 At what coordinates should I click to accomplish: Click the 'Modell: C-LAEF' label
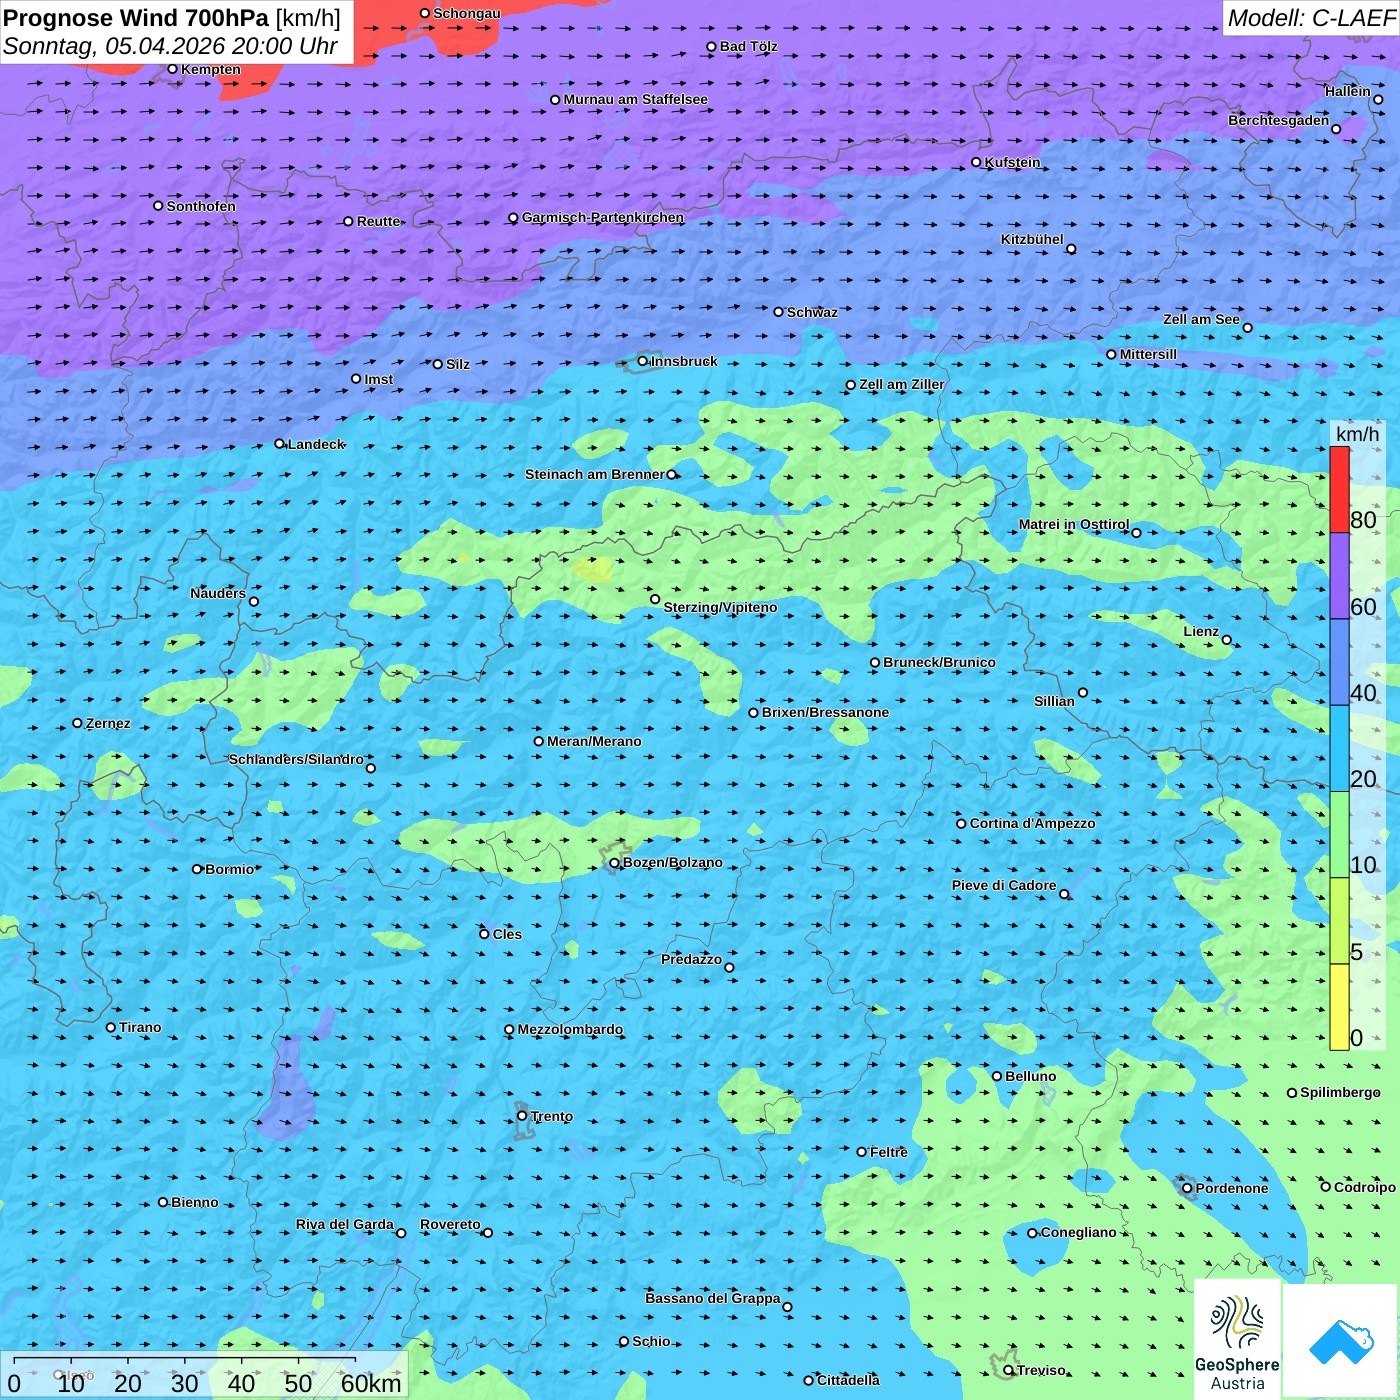click(x=1310, y=18)
